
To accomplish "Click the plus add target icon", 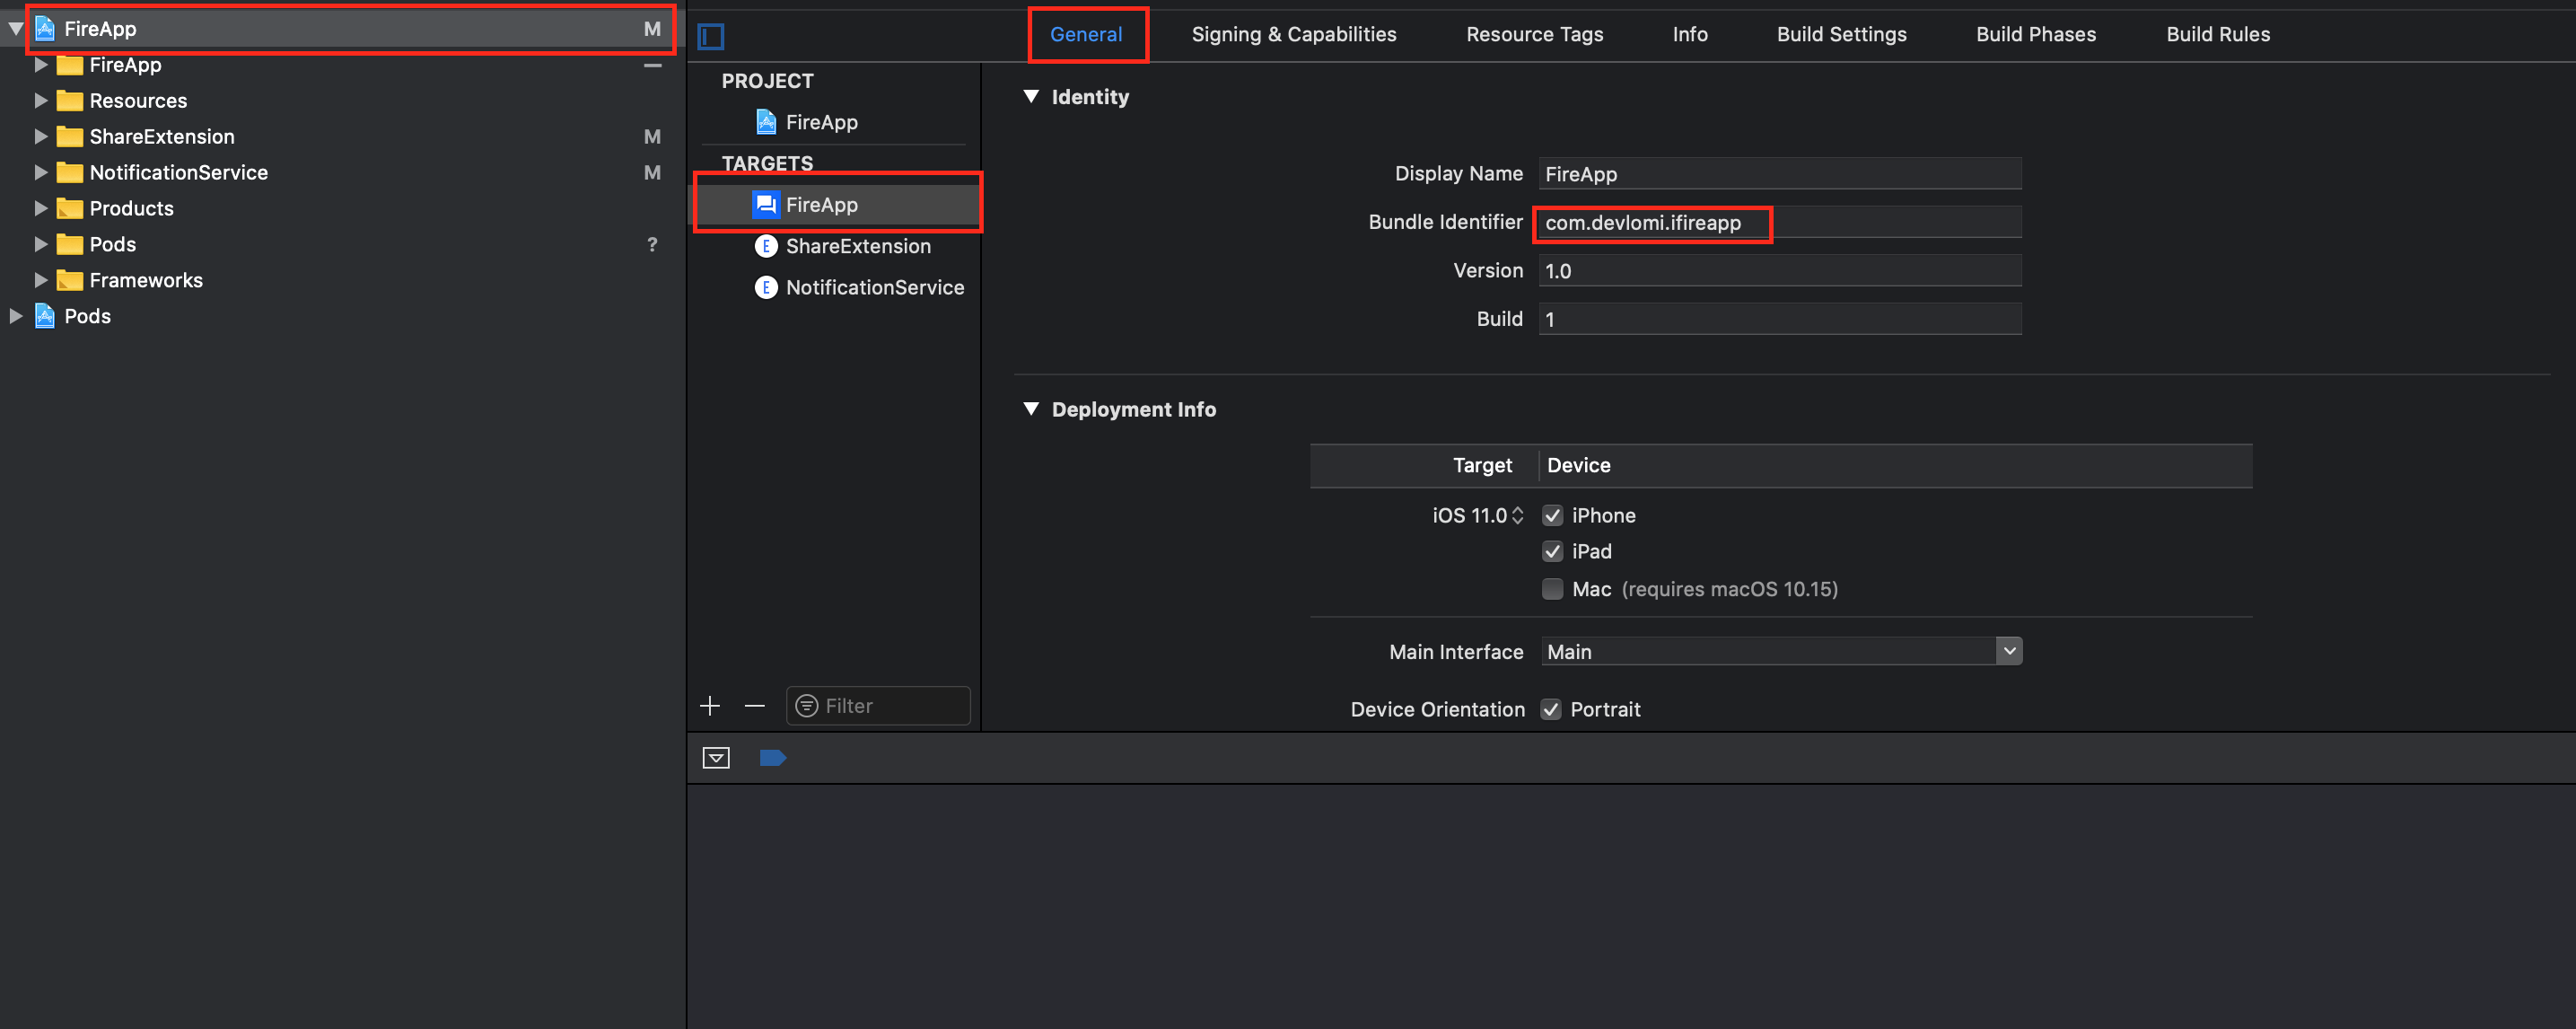I will [710, 706].
